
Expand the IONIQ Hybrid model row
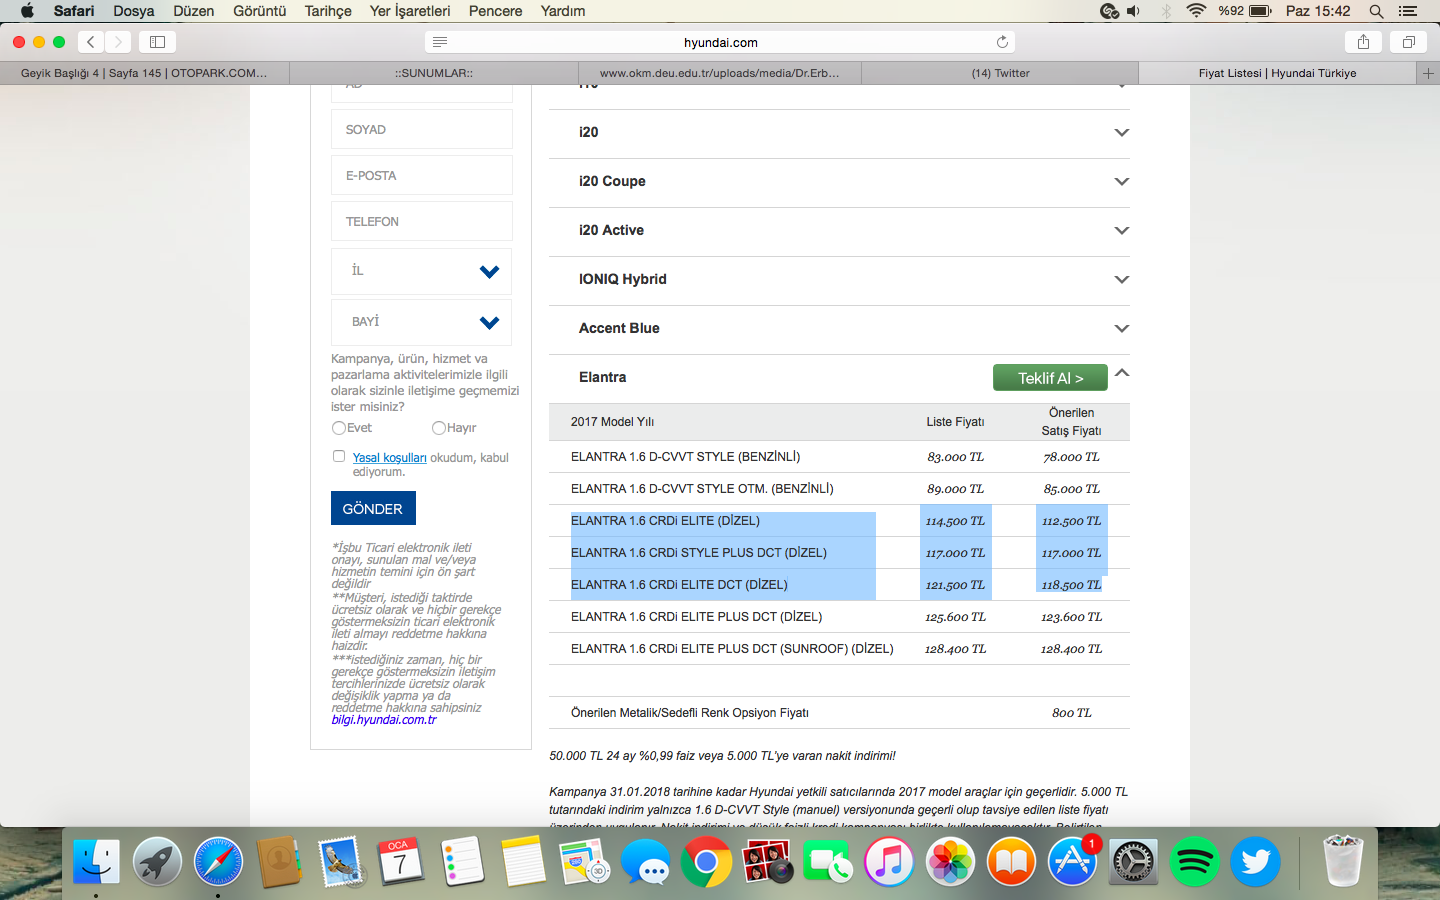[x=839, y=279]
